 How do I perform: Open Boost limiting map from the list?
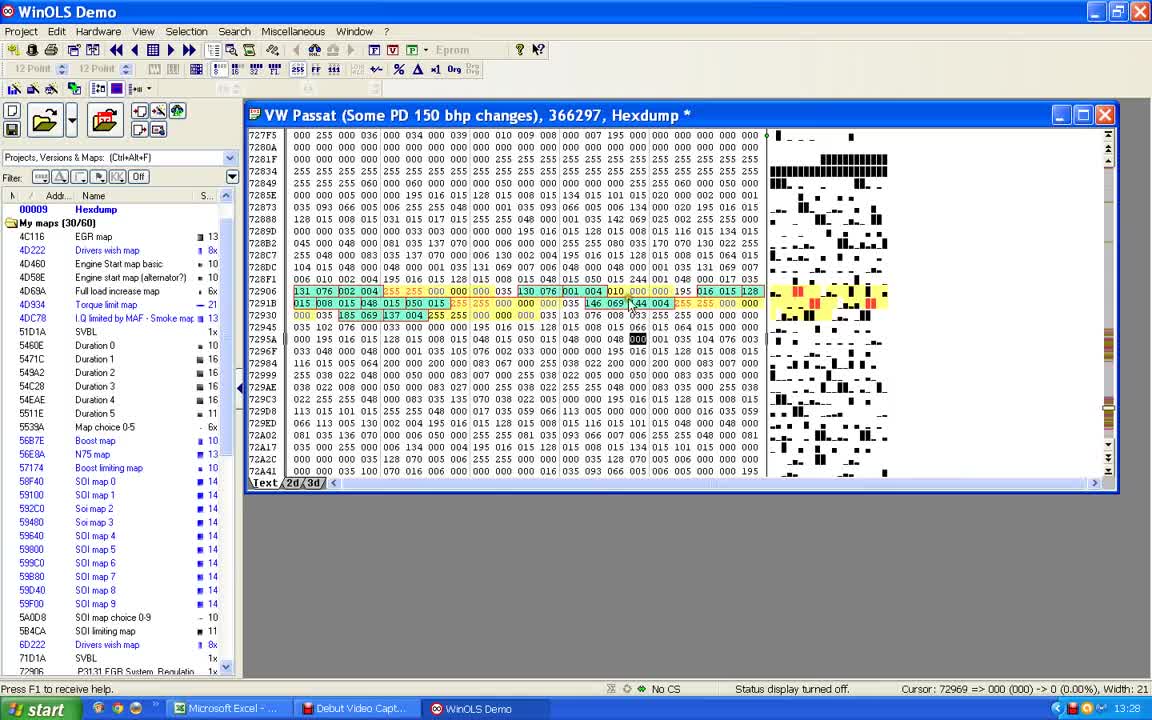pyautogui.click(x=108, y=468)
